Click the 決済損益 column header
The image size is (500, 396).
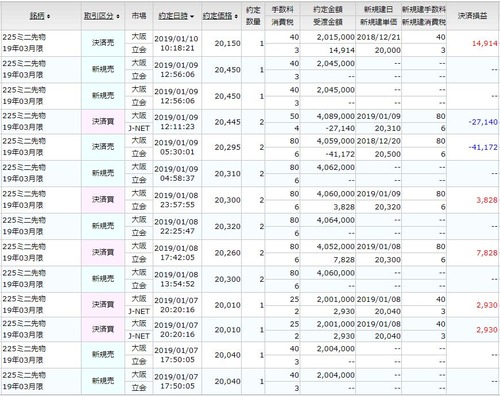[x=472, y=16]
